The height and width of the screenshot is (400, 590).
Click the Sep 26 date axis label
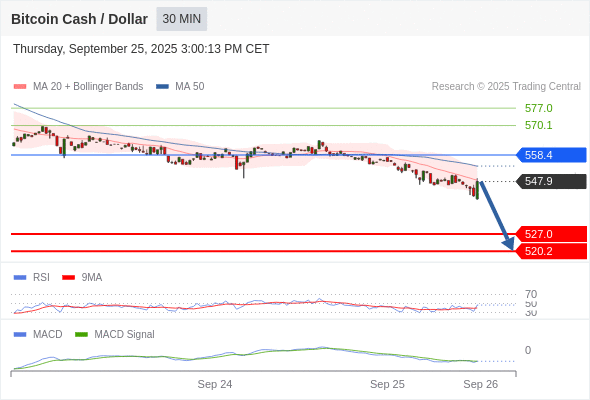pyautogui.click(x=481, y=384)
